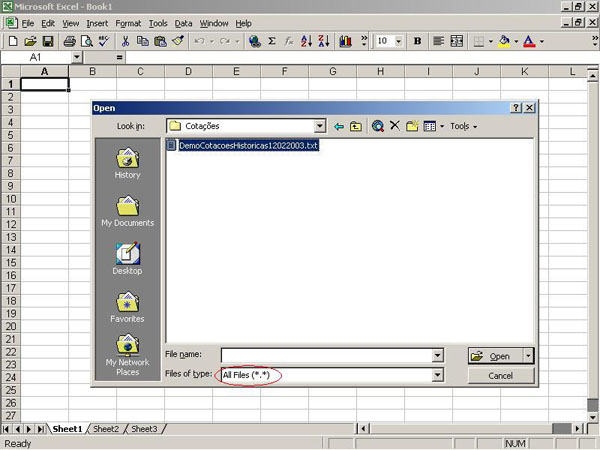Click the Cancel button

[500, 375]
